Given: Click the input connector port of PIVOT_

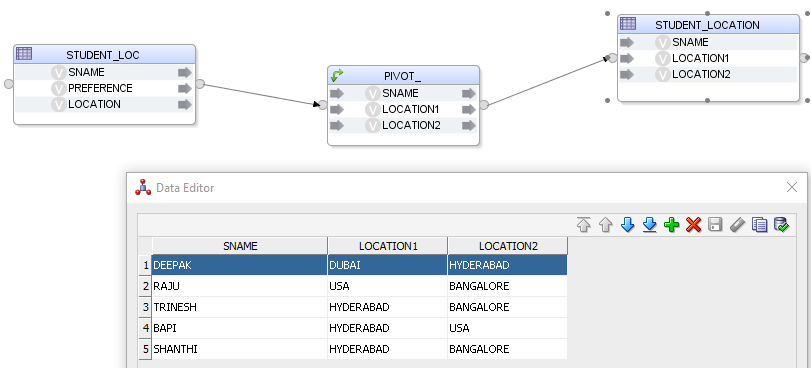Looking at the screenshot, I should click(323, 105).
